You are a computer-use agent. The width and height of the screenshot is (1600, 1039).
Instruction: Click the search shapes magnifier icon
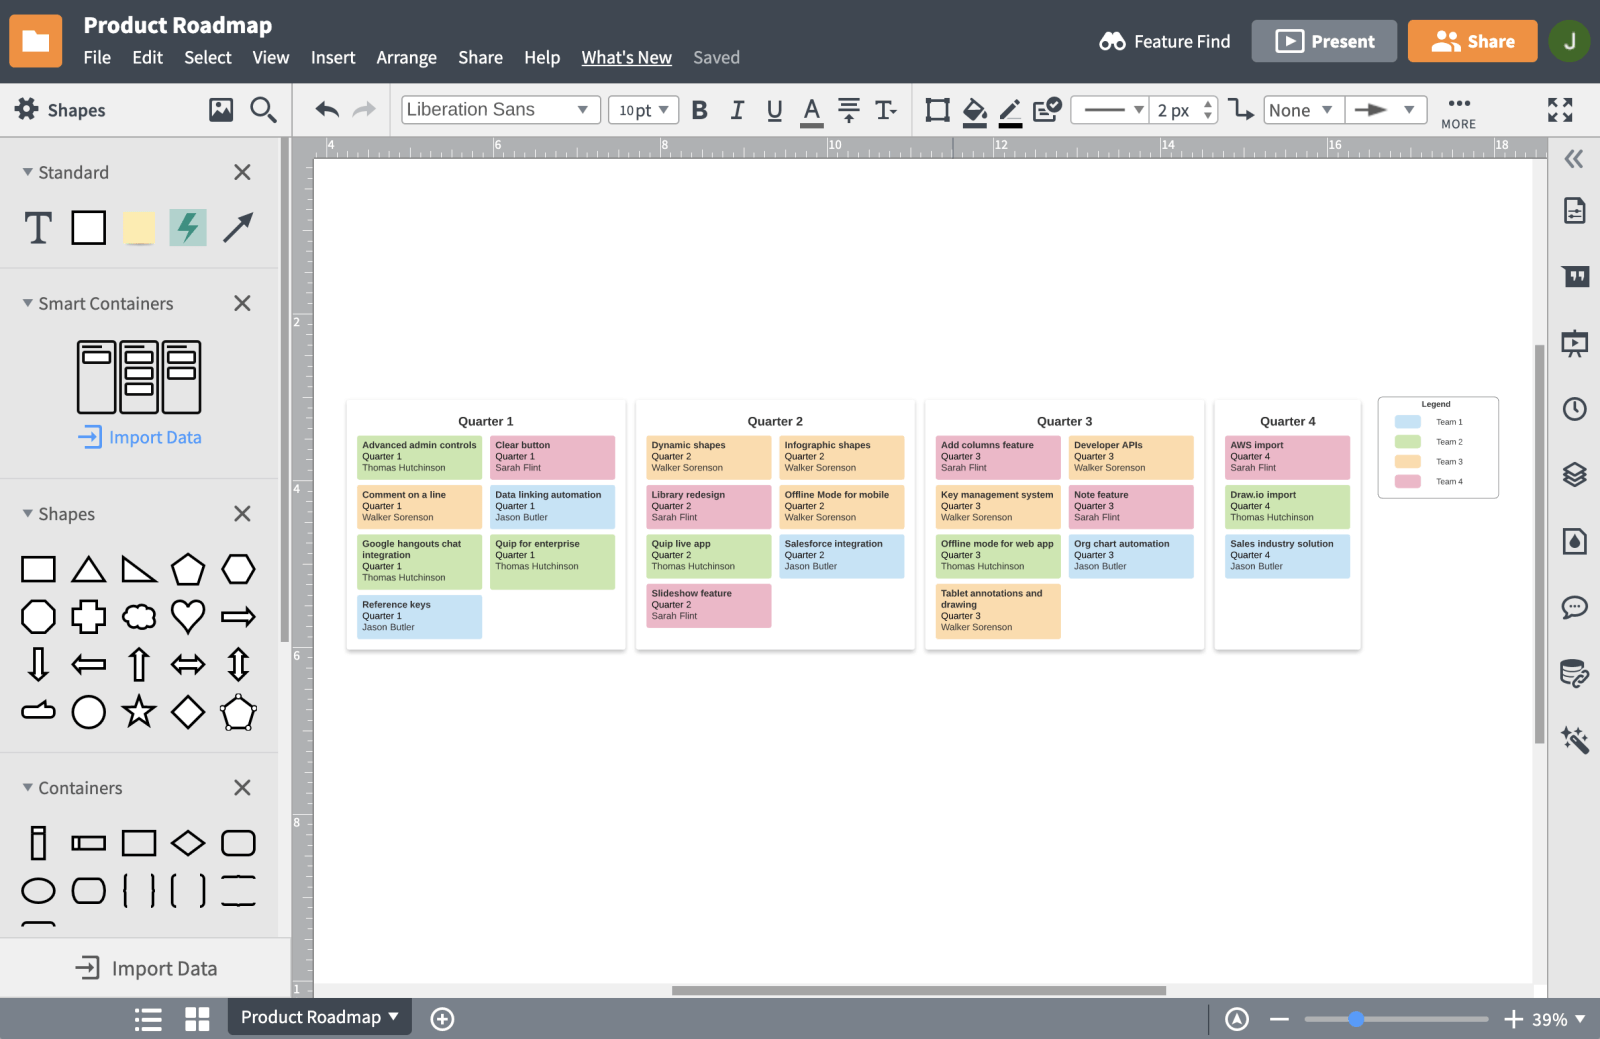pyautogui.click(x=263, y=110)
